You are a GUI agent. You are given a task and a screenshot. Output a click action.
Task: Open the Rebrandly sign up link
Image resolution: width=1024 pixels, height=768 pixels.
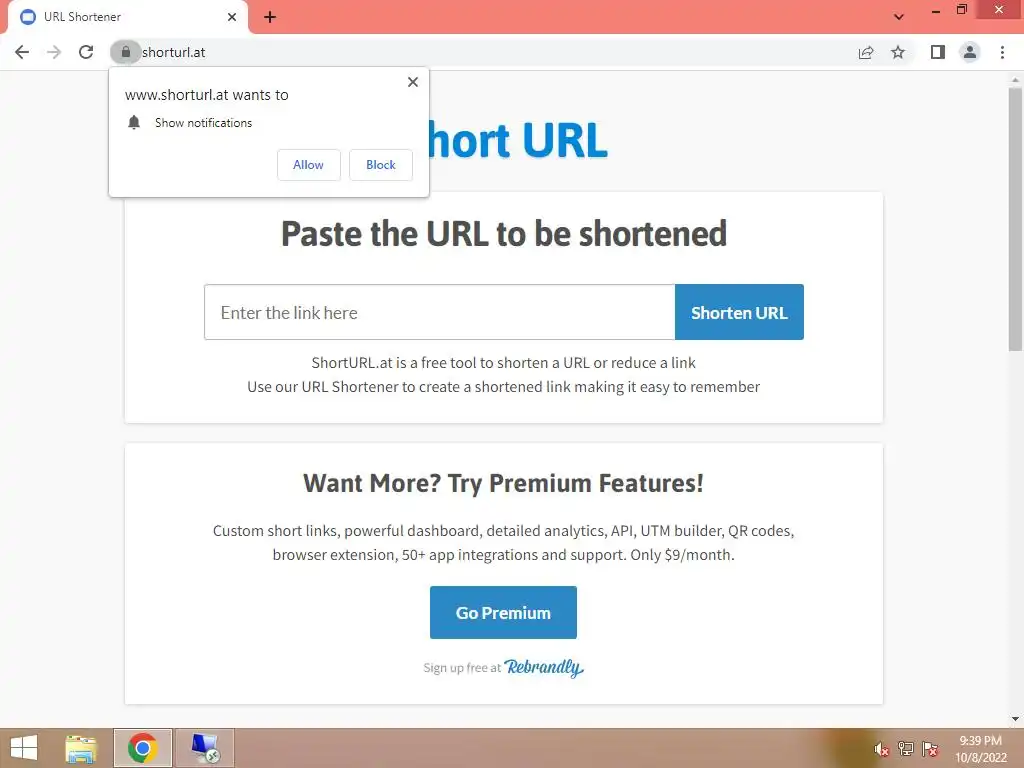pyautogui.click(x=543, y=667)
